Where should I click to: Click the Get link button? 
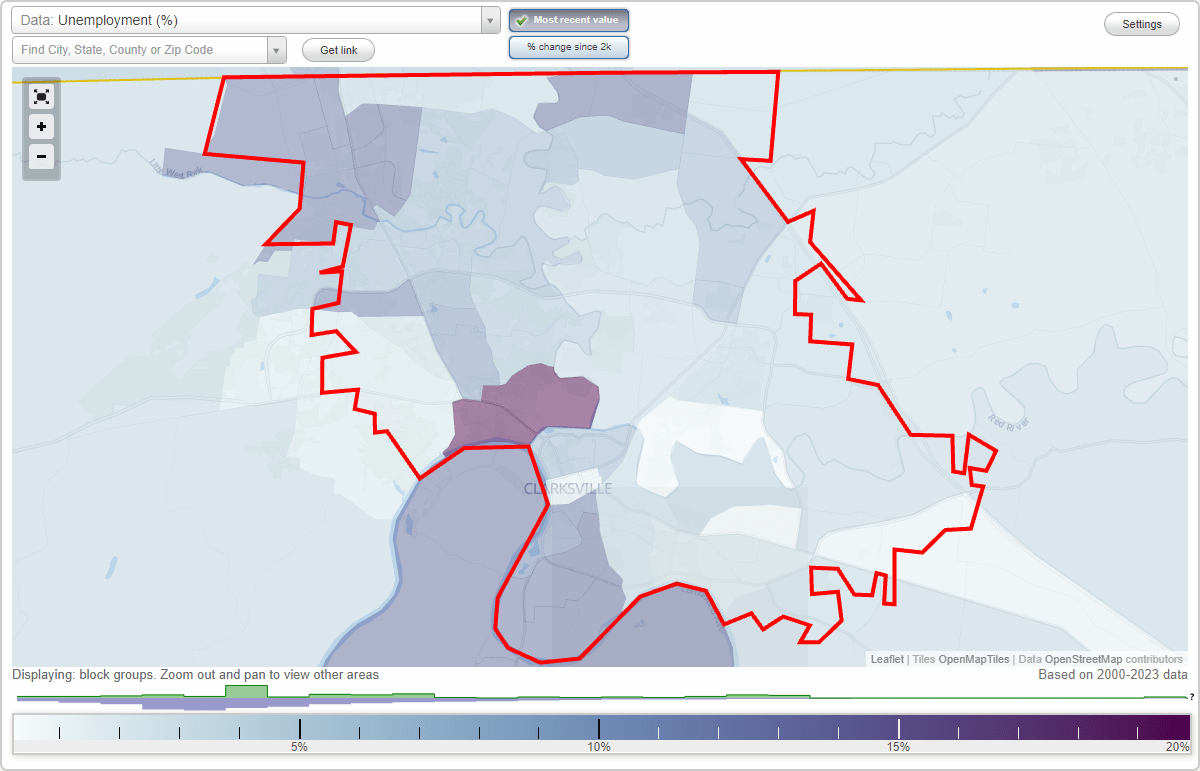pyautogui.click(x=338, y=50)
